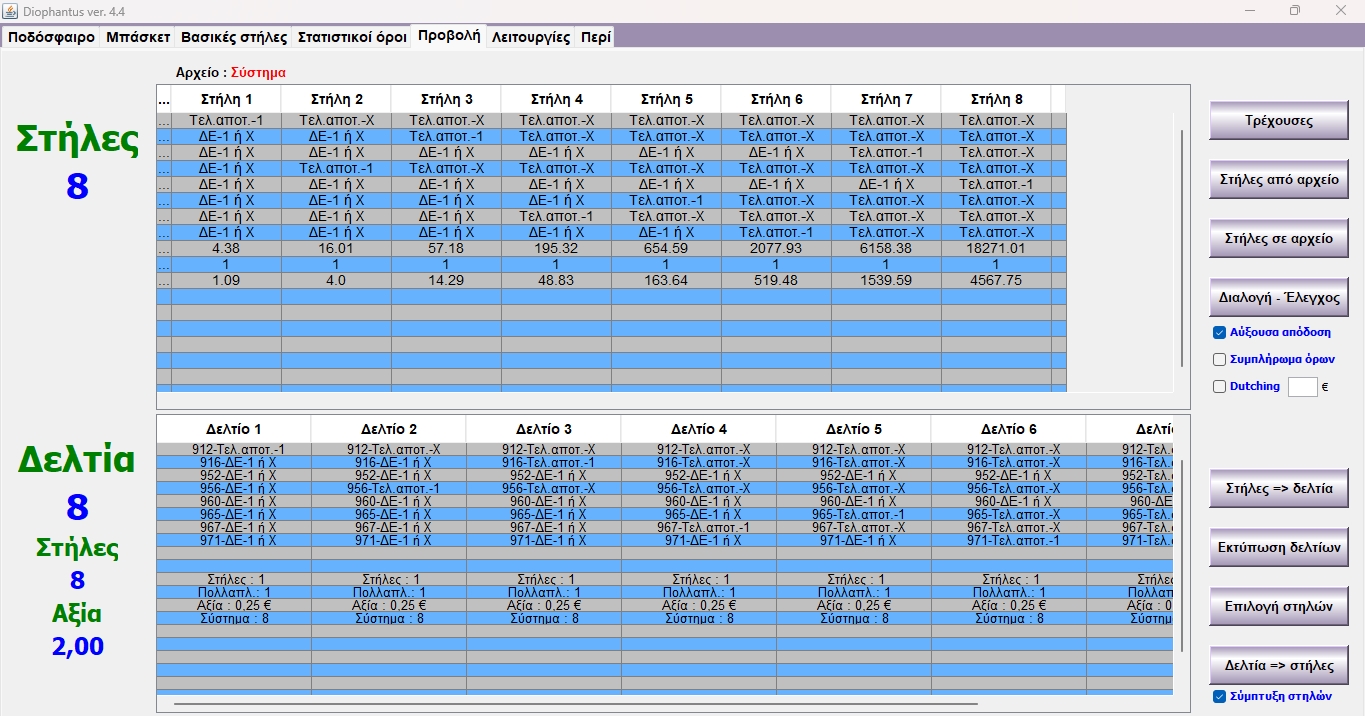Click Δελτία => στήλες button

click(x=1279, y=665)
